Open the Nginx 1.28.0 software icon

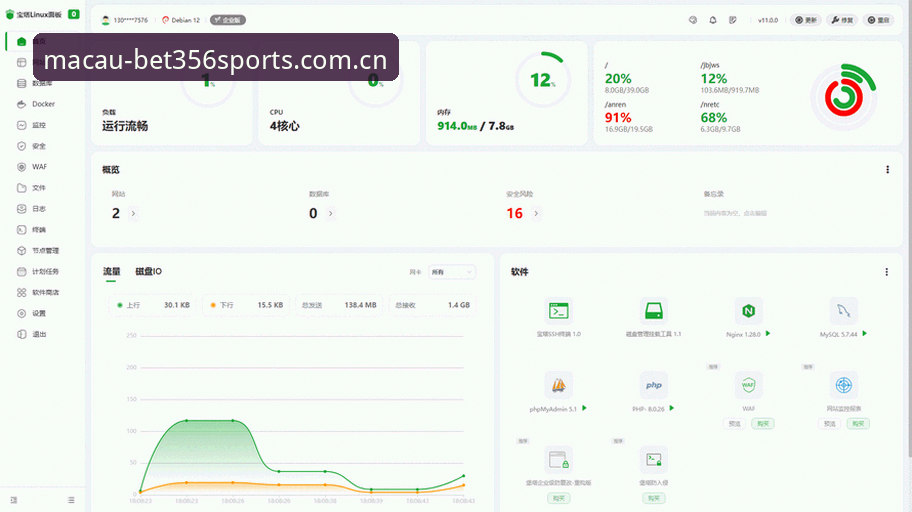click(x=748, y=311)
